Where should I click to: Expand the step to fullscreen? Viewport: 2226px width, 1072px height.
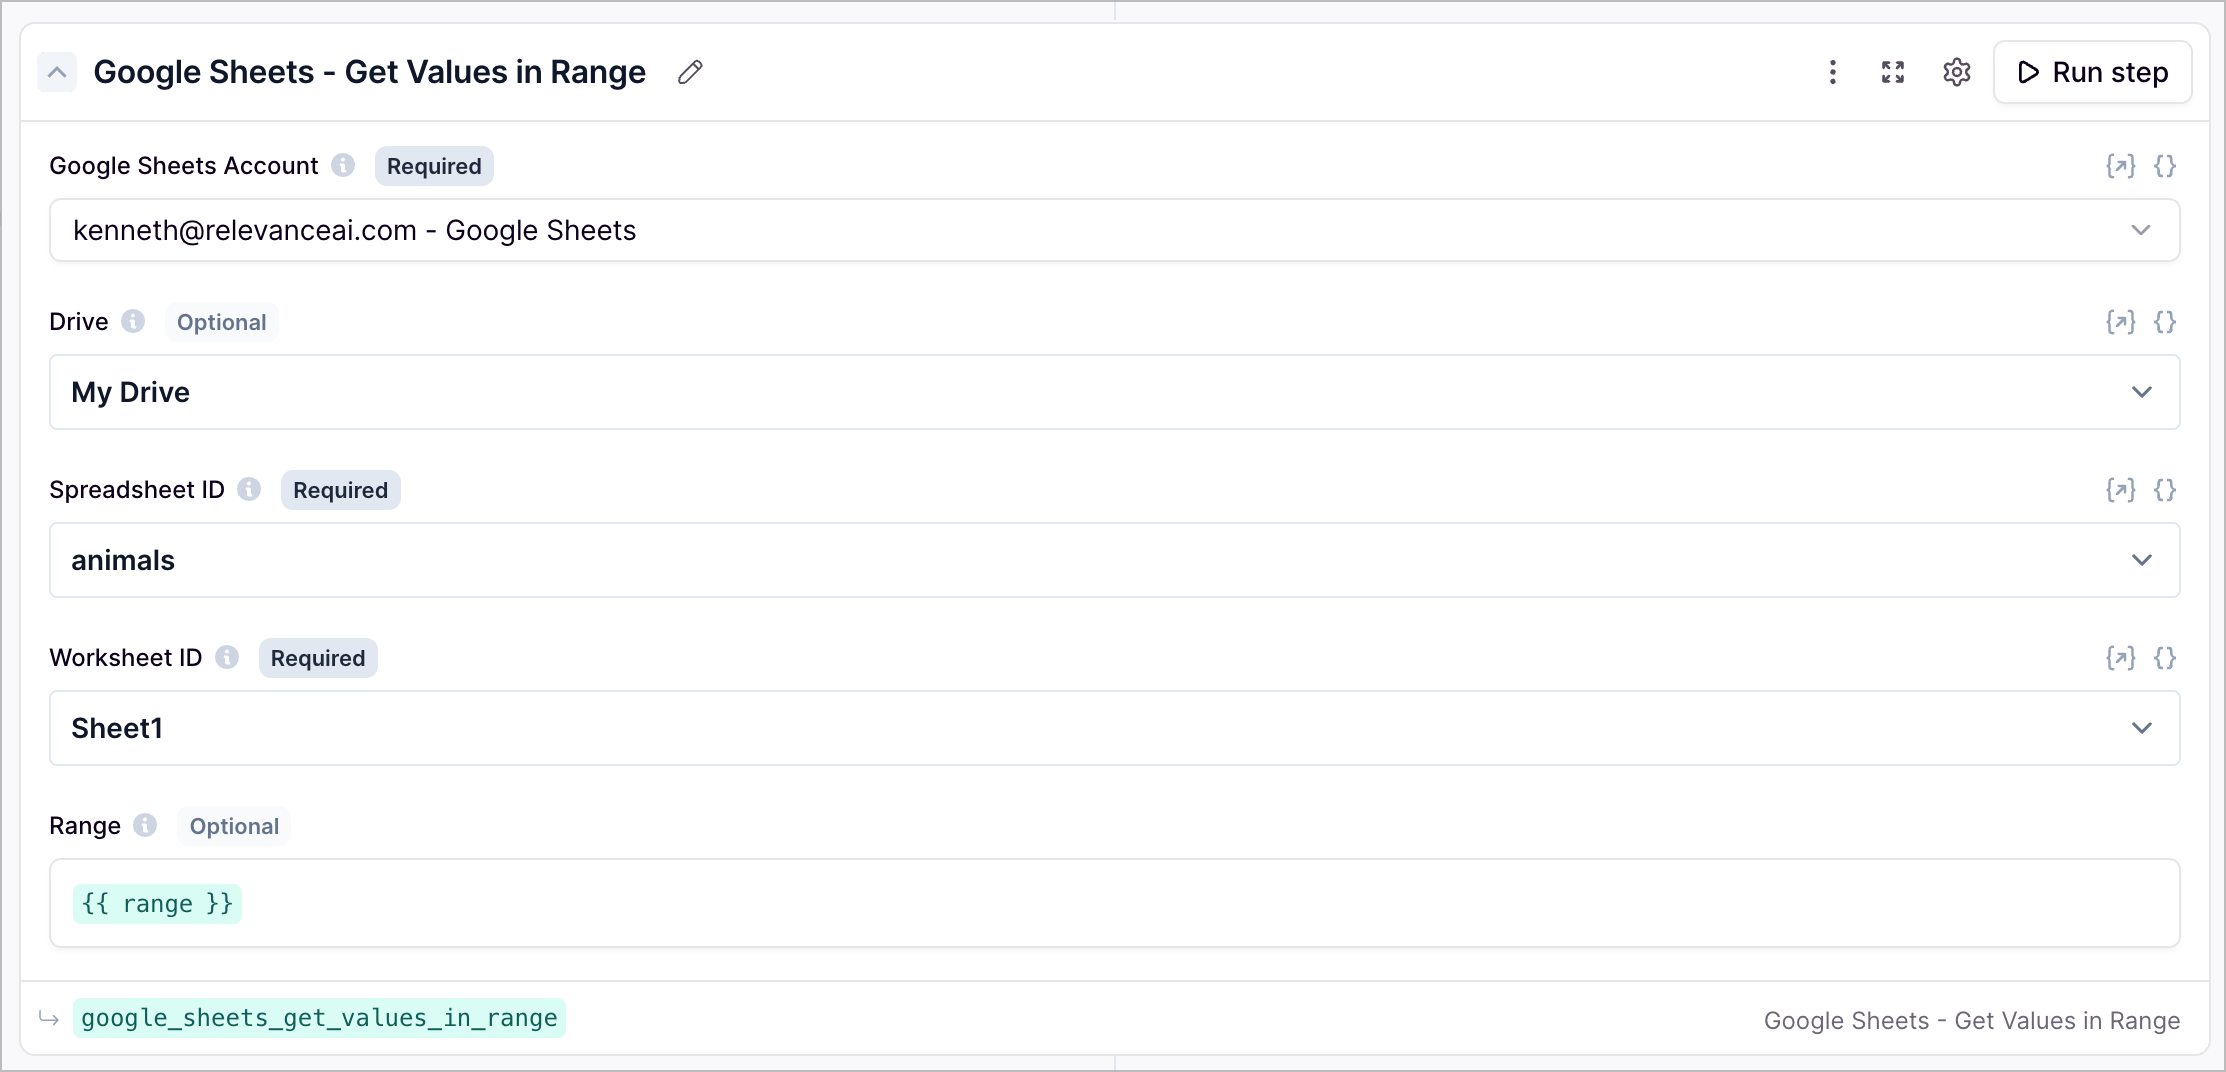[x=1893, y=72]
